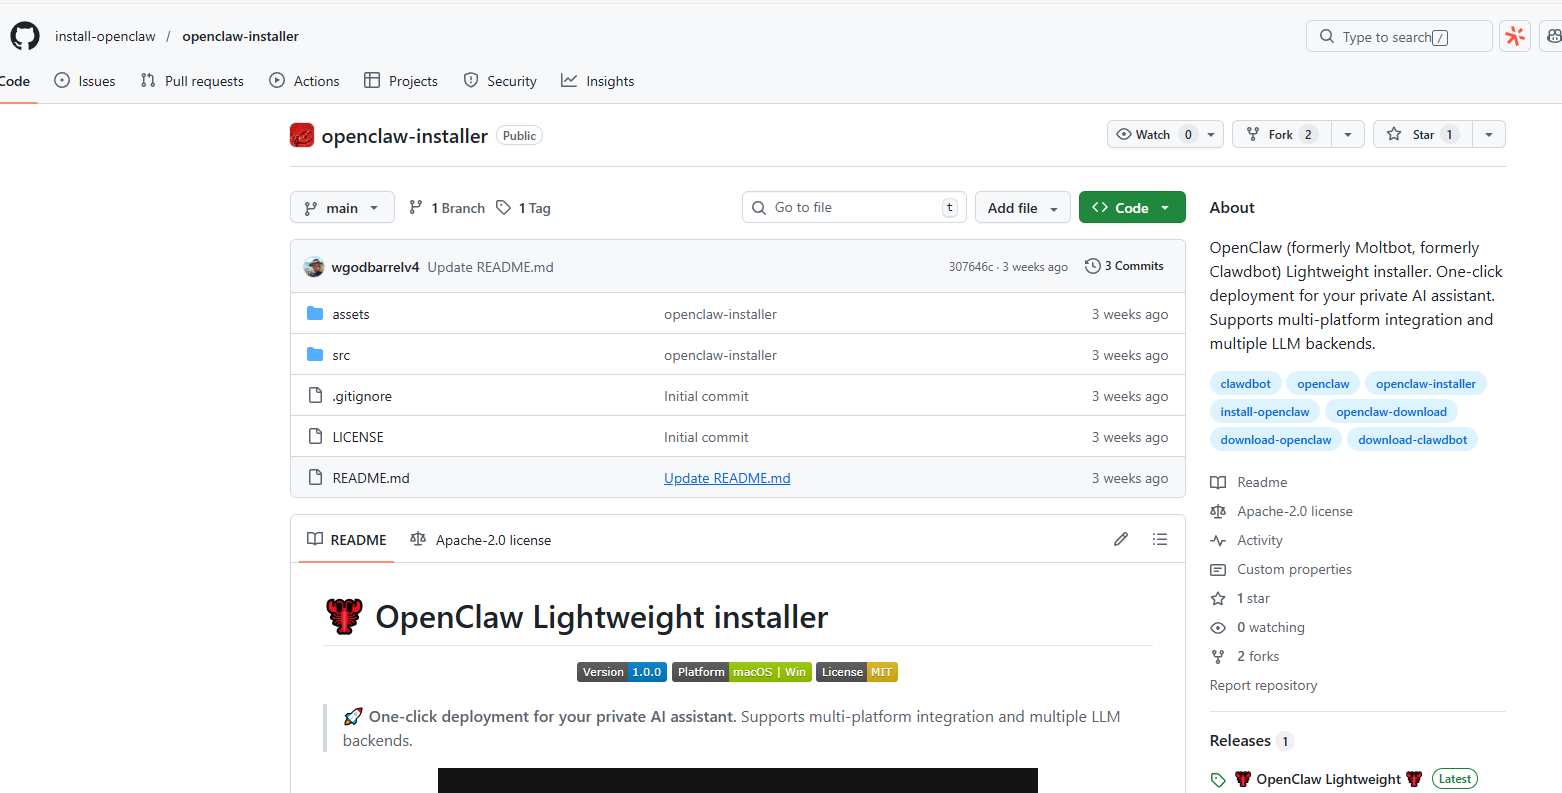Open the Apache-2.0 license tab

481,540
